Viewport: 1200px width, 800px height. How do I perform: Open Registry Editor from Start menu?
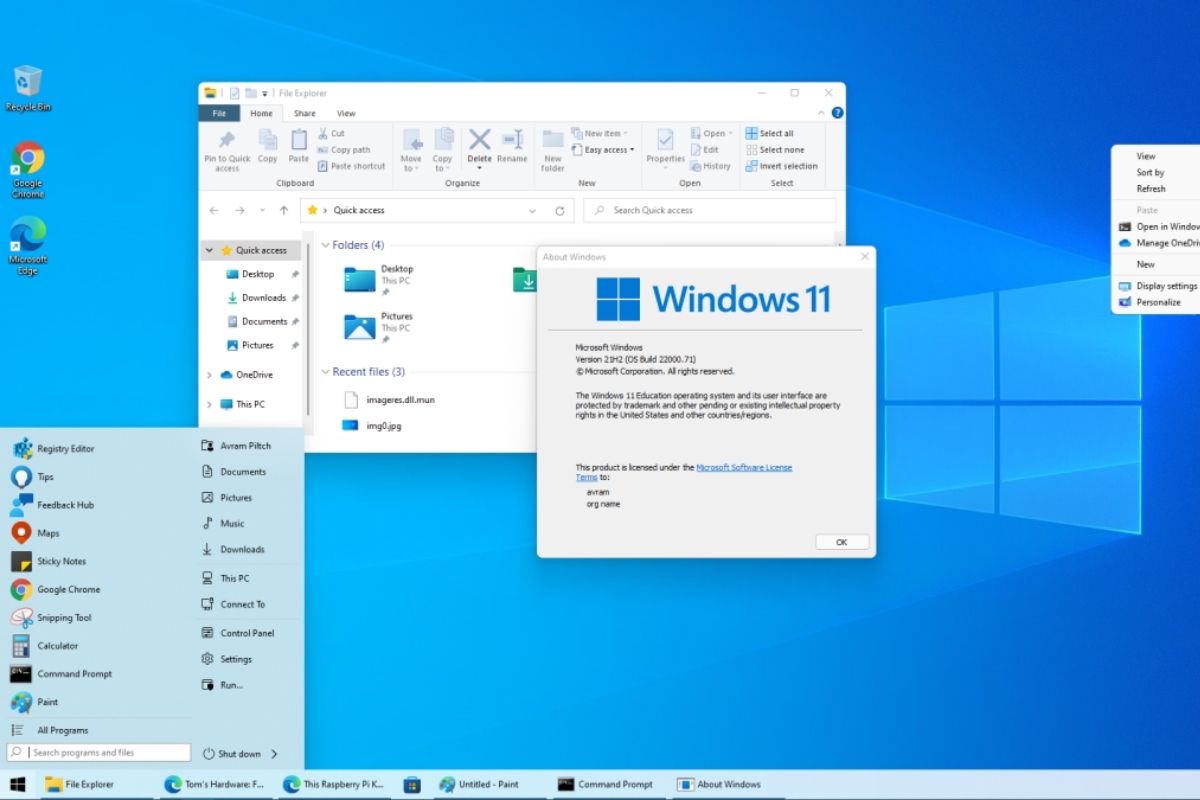[55, 448]
